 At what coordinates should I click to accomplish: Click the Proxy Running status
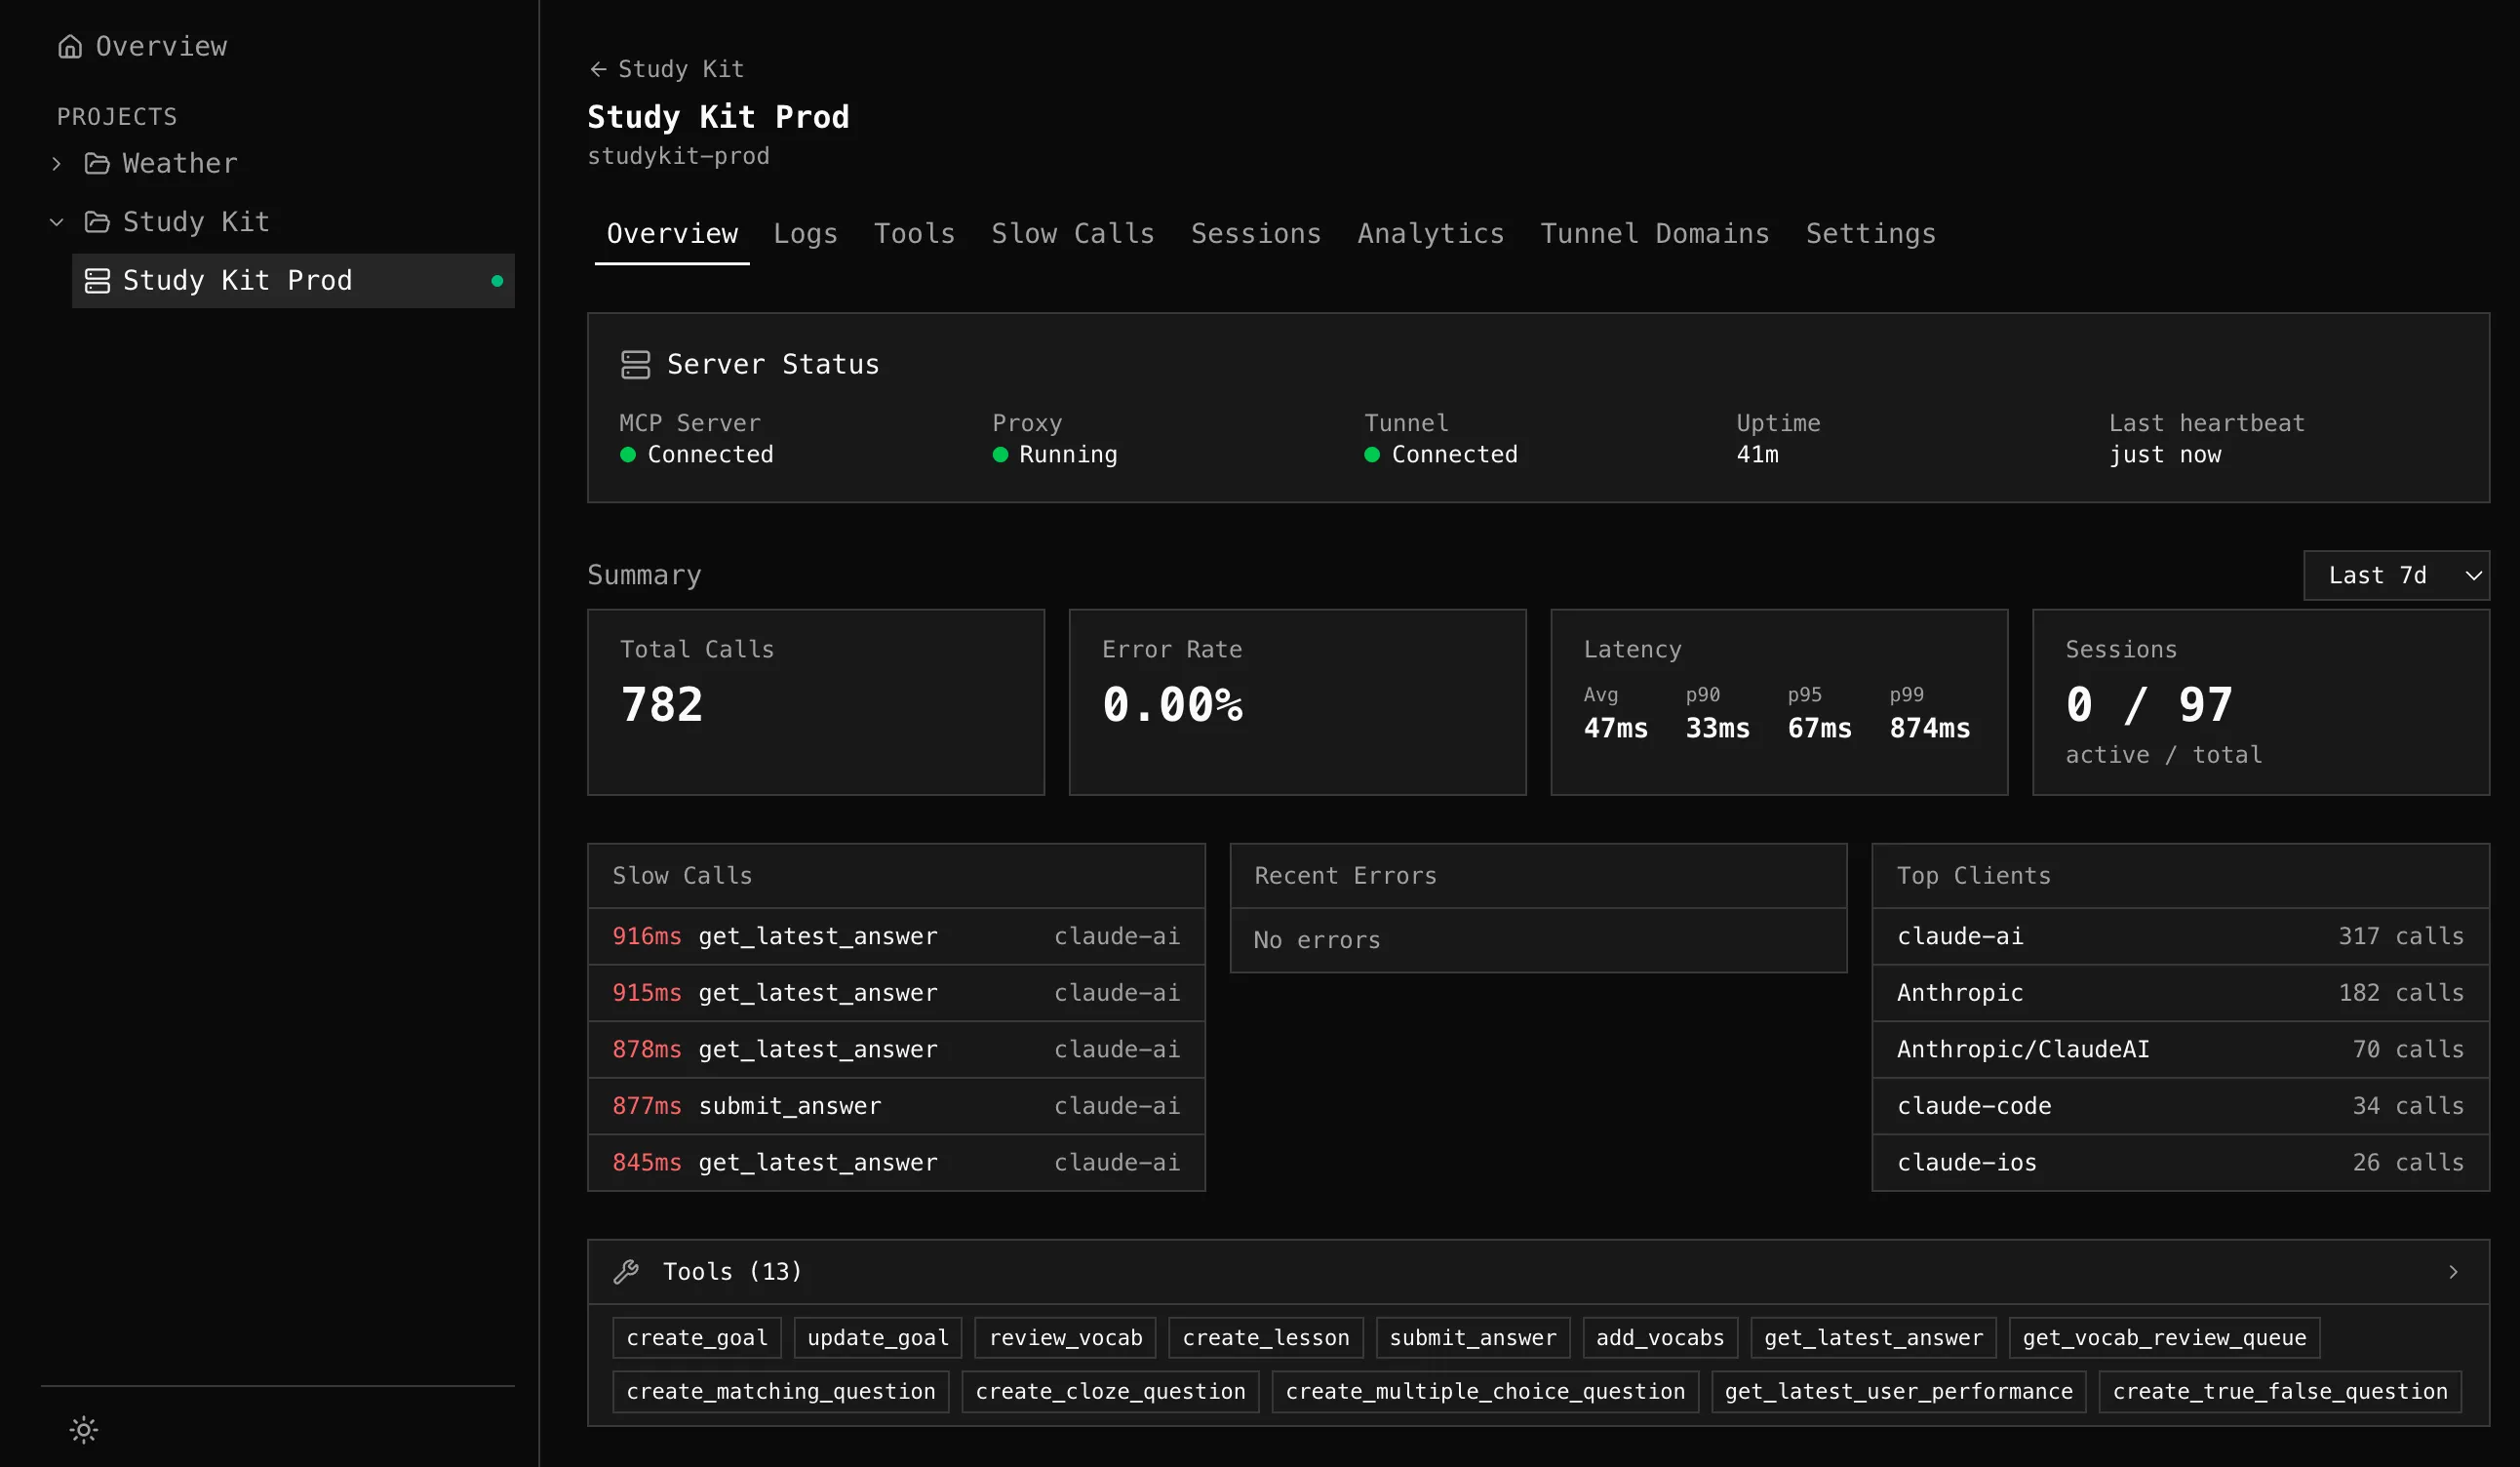(x=1055, y=454)
